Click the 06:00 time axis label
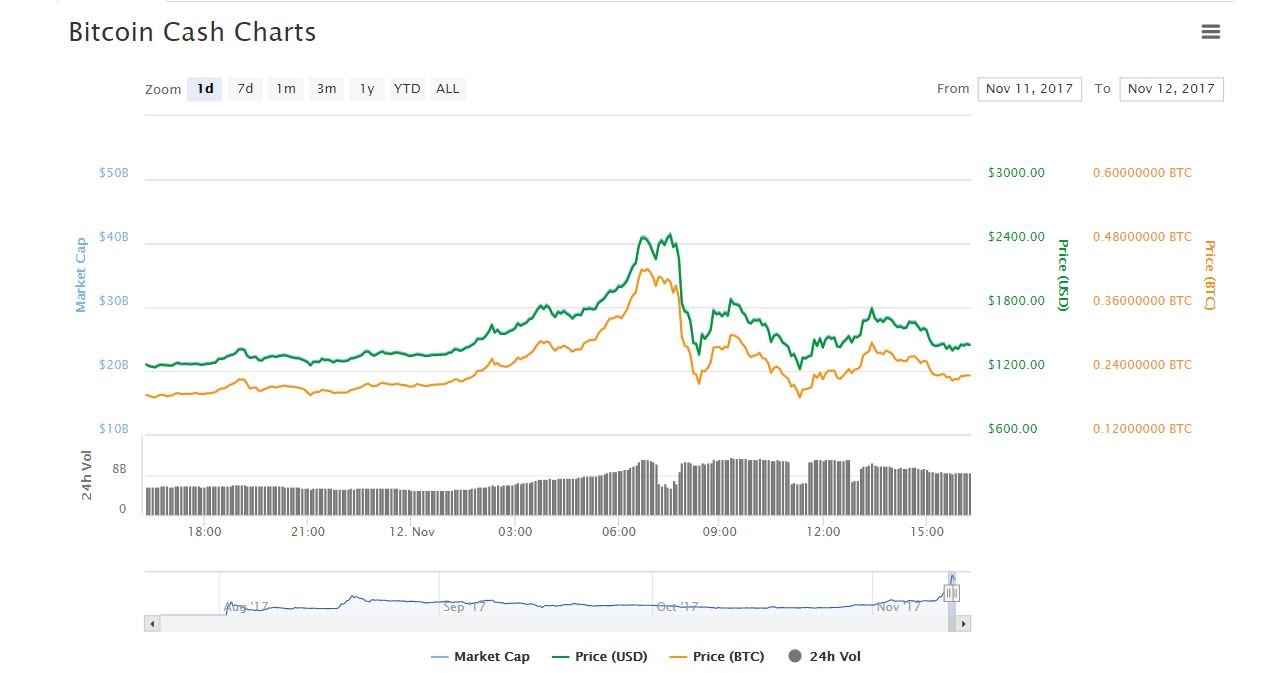1275x673 pixels. 619,532
